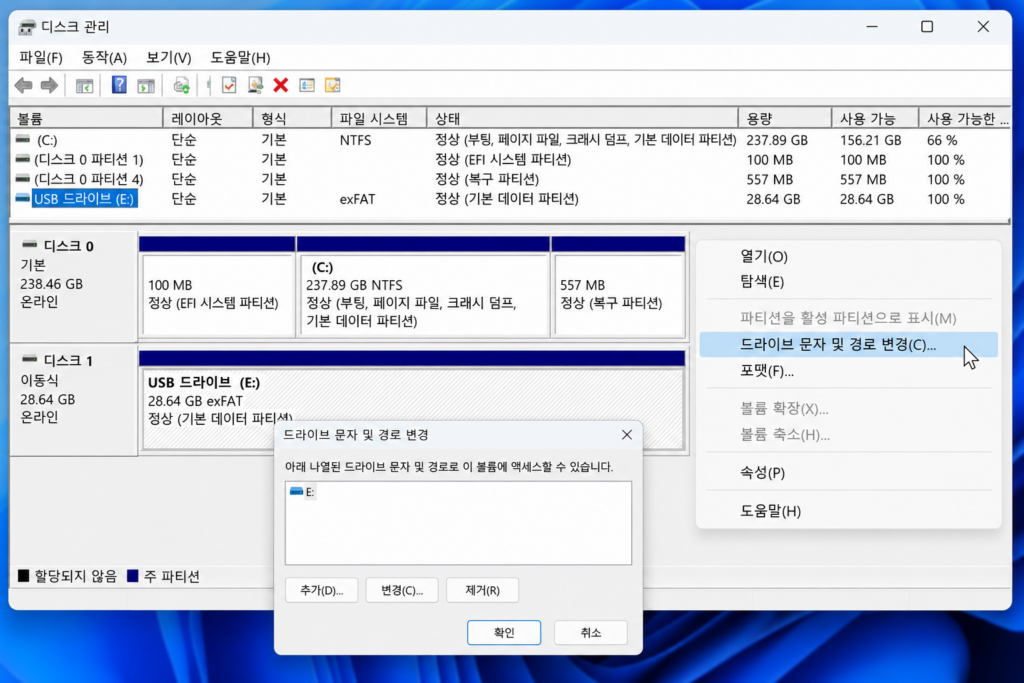Screen dimensions: 1024x683
Task: Toggle the action pane toolbar icon
Action: tap(146, 86)
